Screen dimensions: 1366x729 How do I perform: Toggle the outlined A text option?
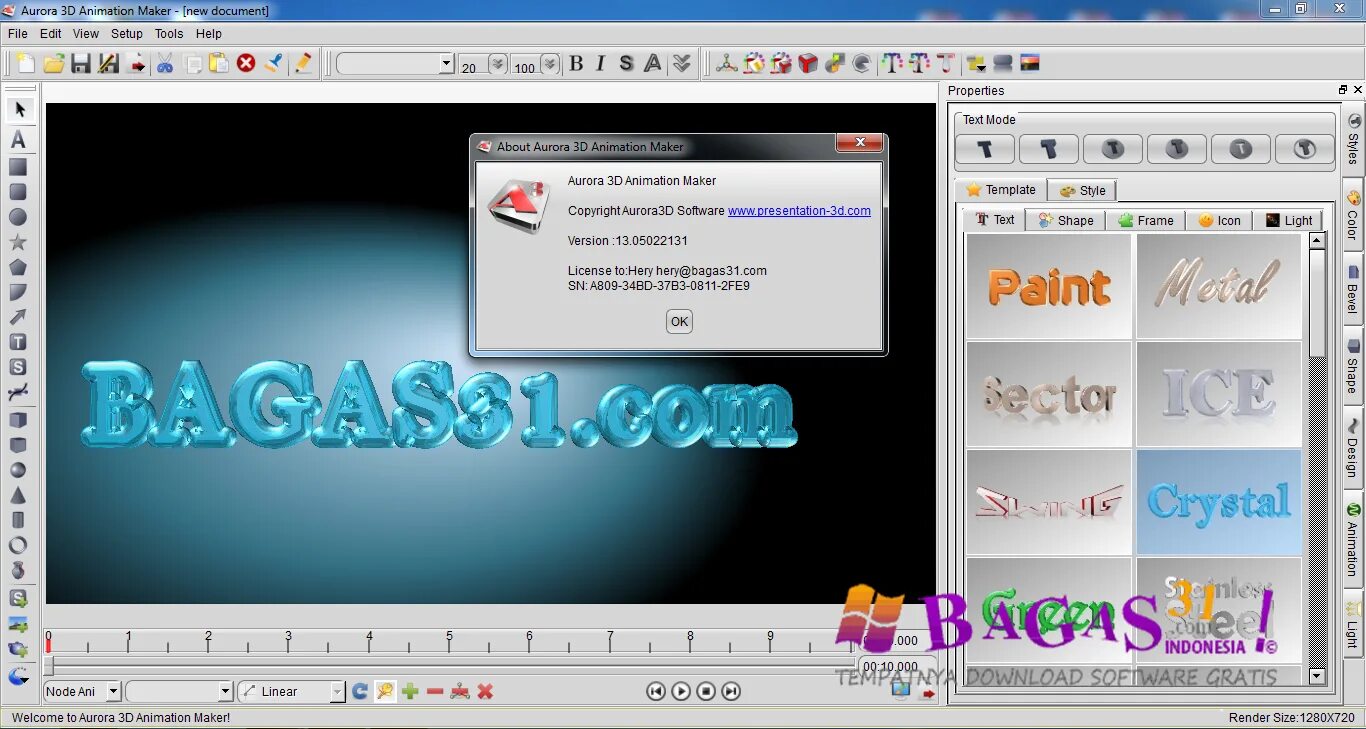(653, 64)
